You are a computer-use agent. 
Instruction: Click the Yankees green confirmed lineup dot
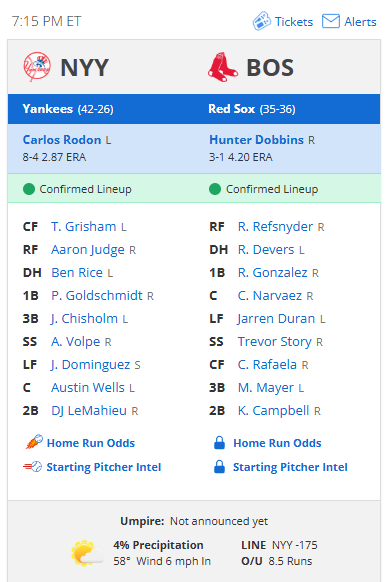click(29, 189)
